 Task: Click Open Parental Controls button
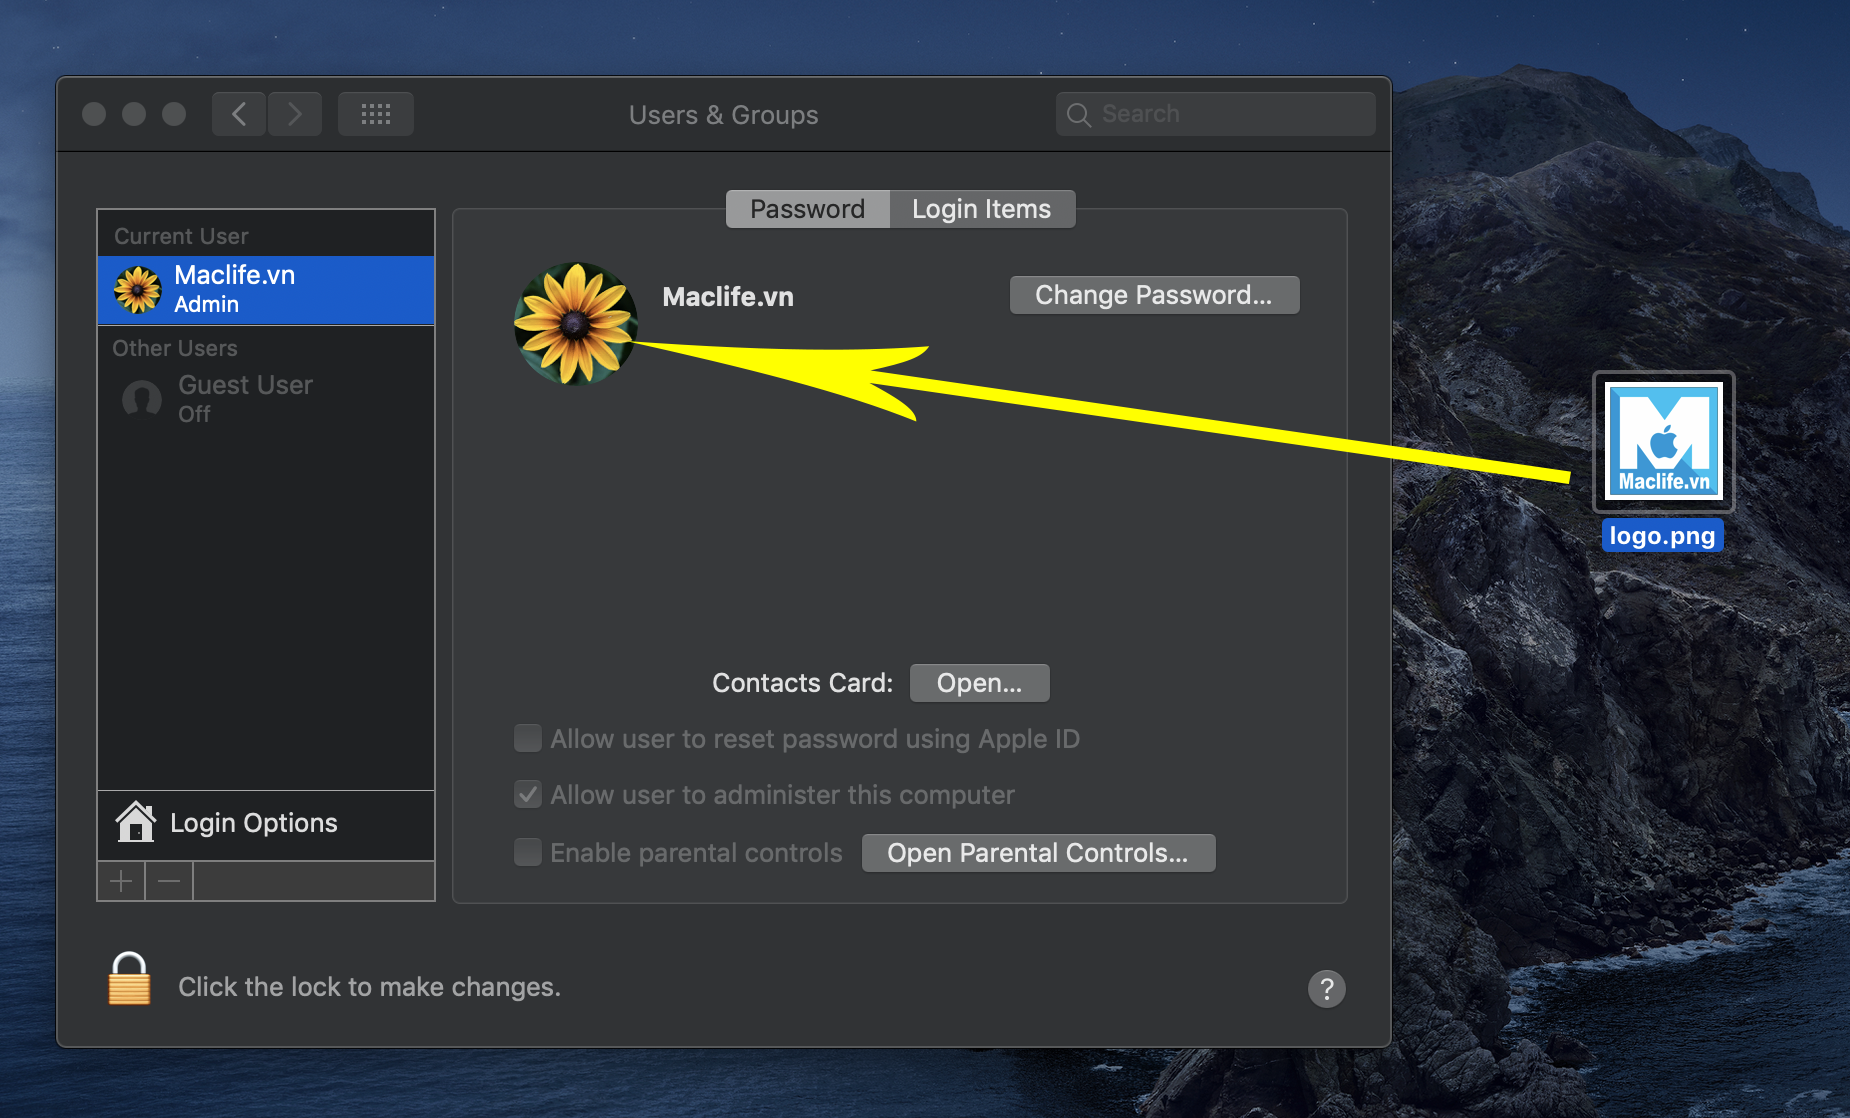(x=1037, y=852)
